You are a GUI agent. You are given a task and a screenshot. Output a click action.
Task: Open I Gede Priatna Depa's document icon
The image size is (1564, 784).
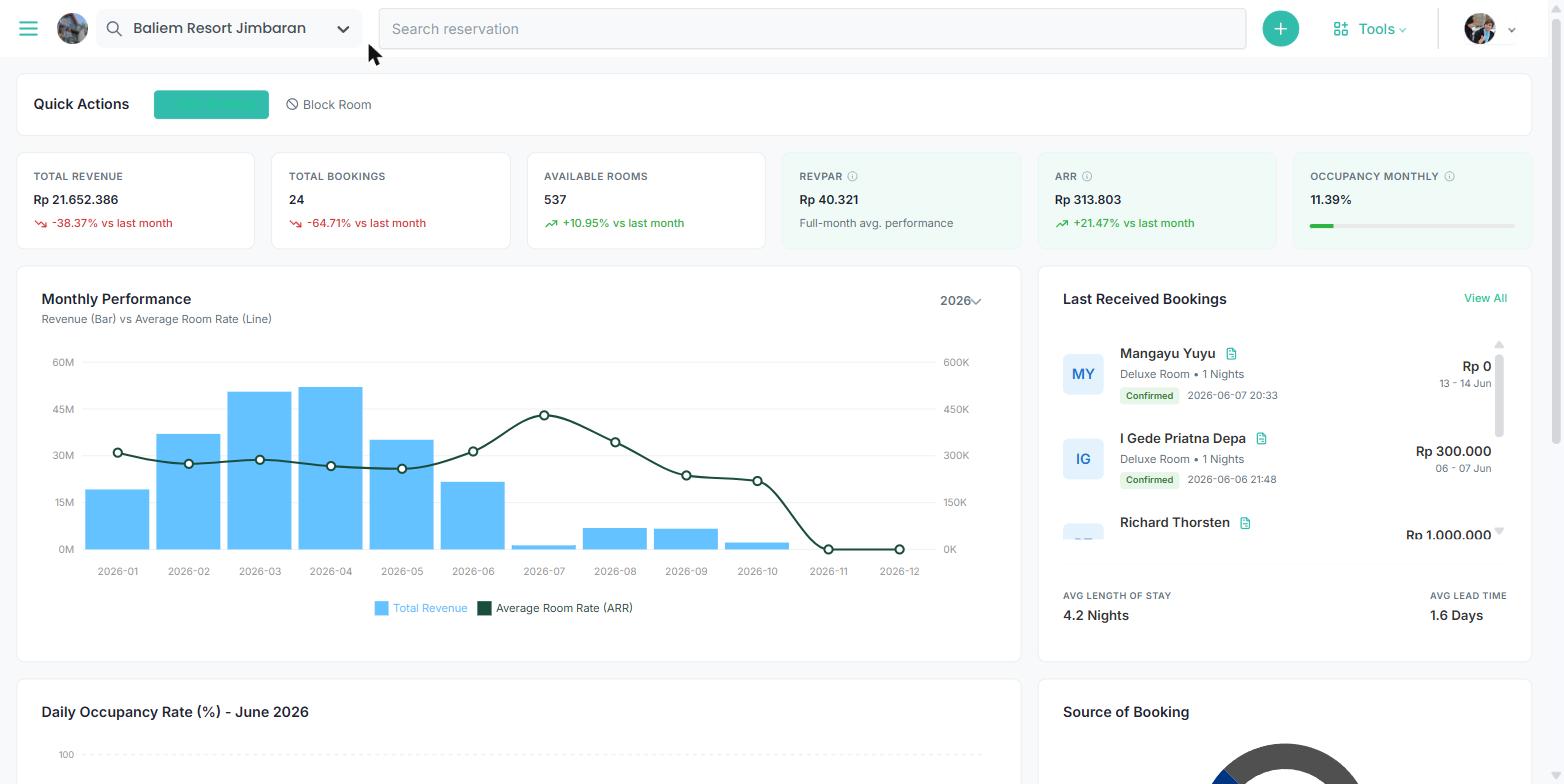[1261, 439]
